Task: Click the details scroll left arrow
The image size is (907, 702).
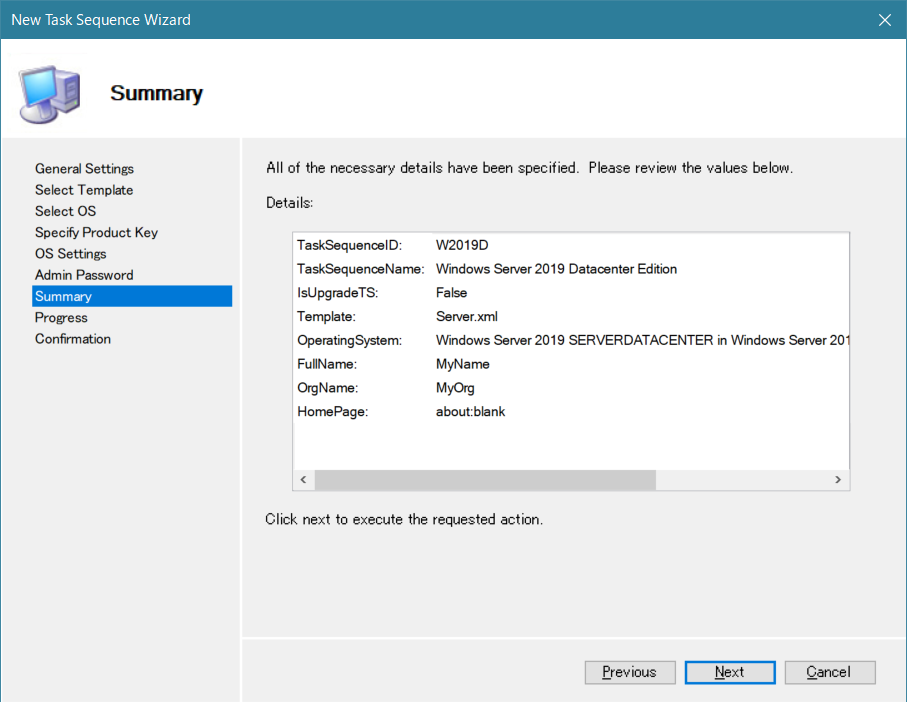Action: (304, 479)
